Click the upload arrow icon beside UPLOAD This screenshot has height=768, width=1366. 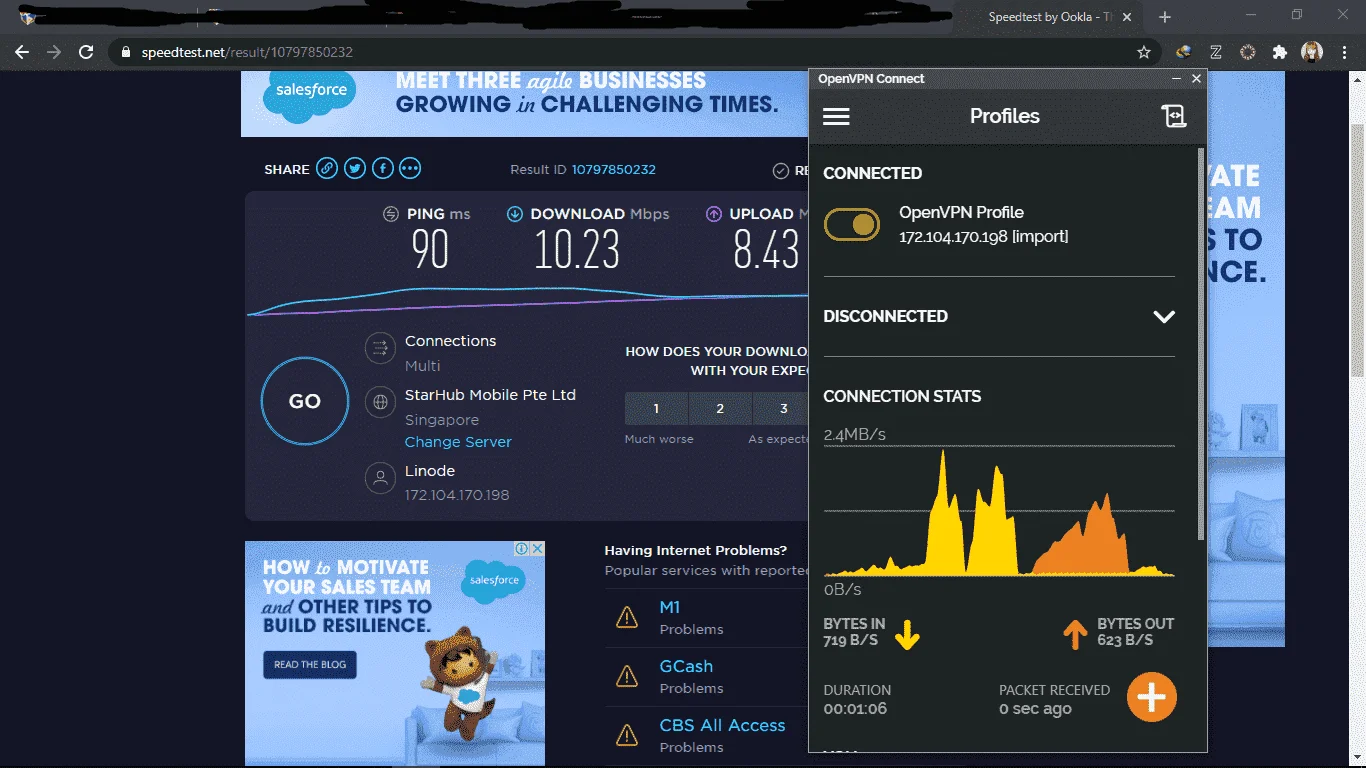[x=714, y=214]
